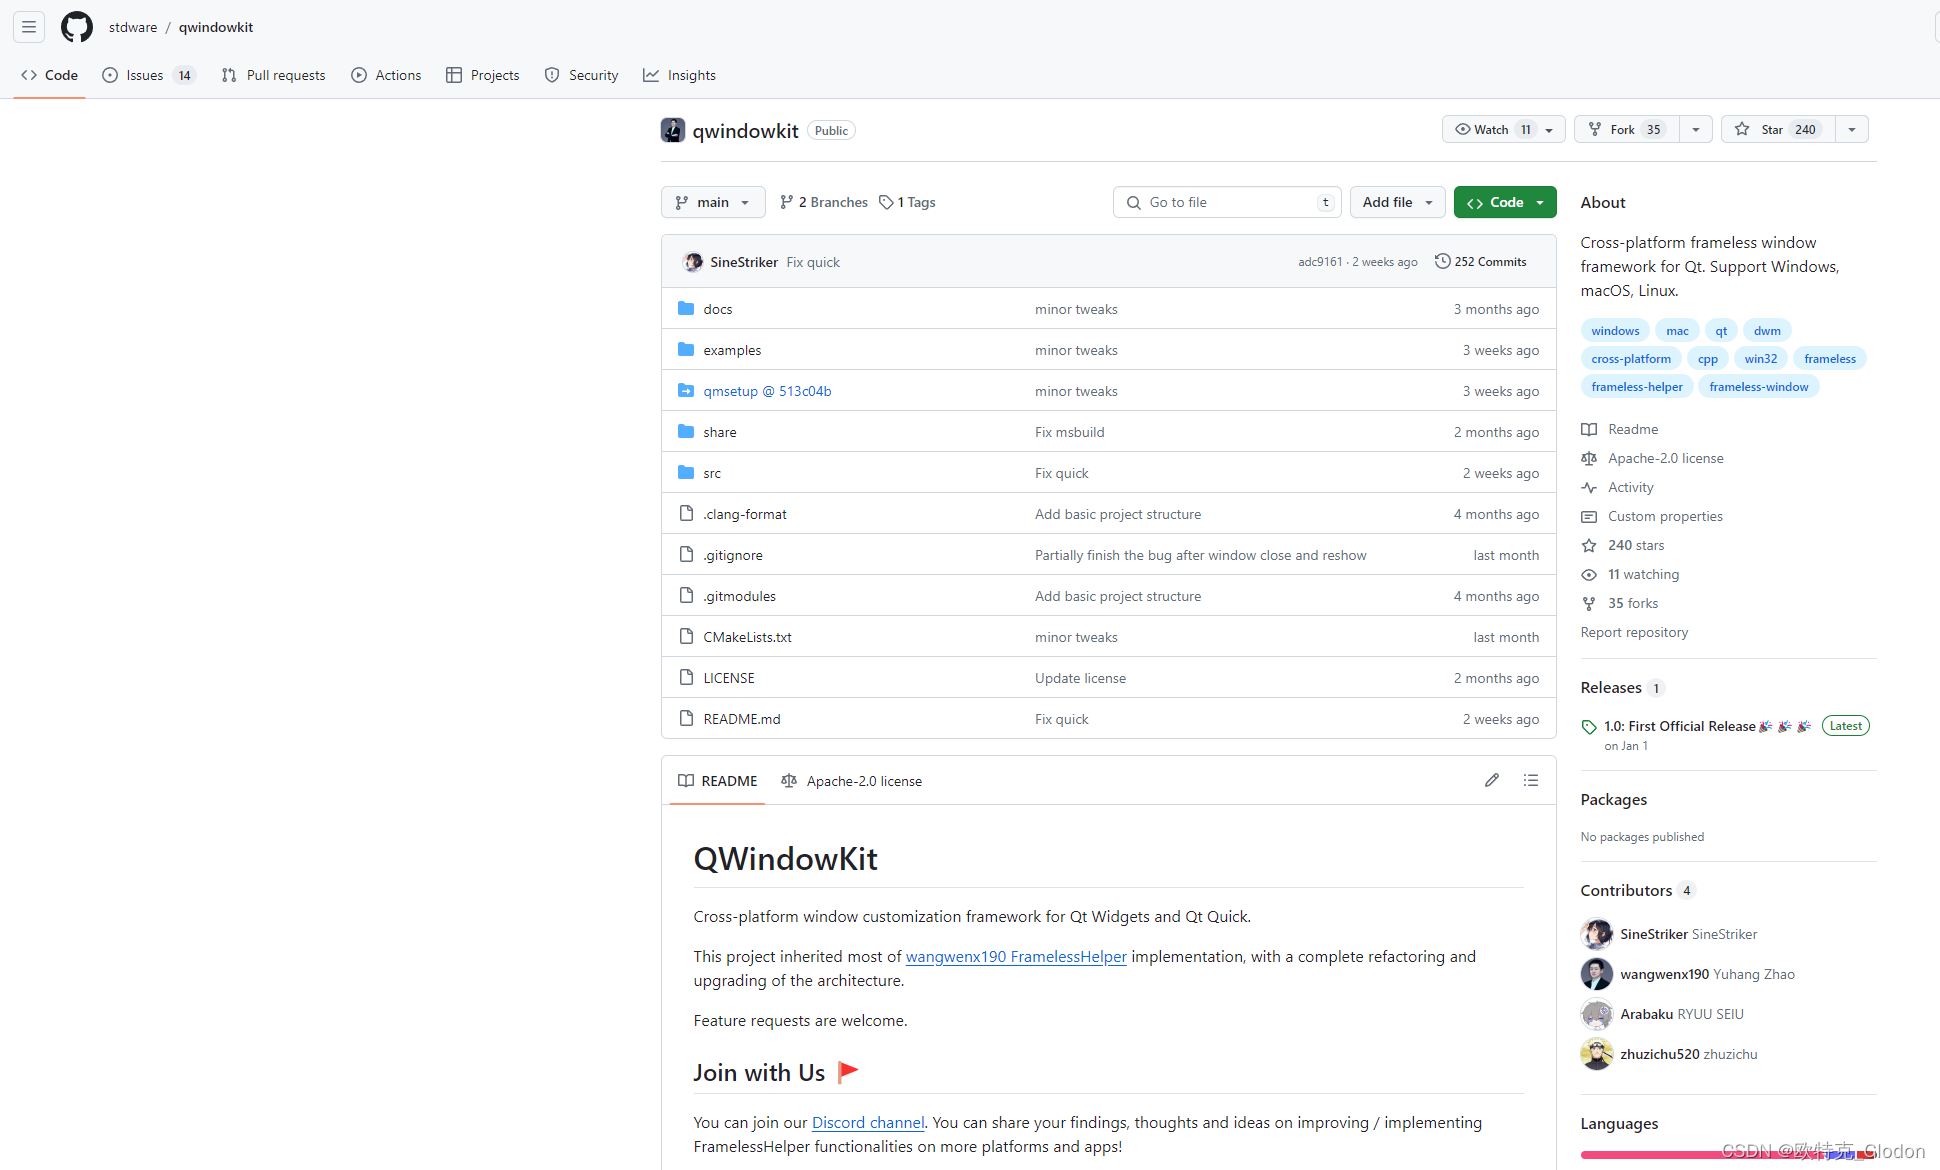This screenshot has width=1940, height=1170.
Task: Select the Apache-2.0 license tab
Action: [x=852, y=781]
